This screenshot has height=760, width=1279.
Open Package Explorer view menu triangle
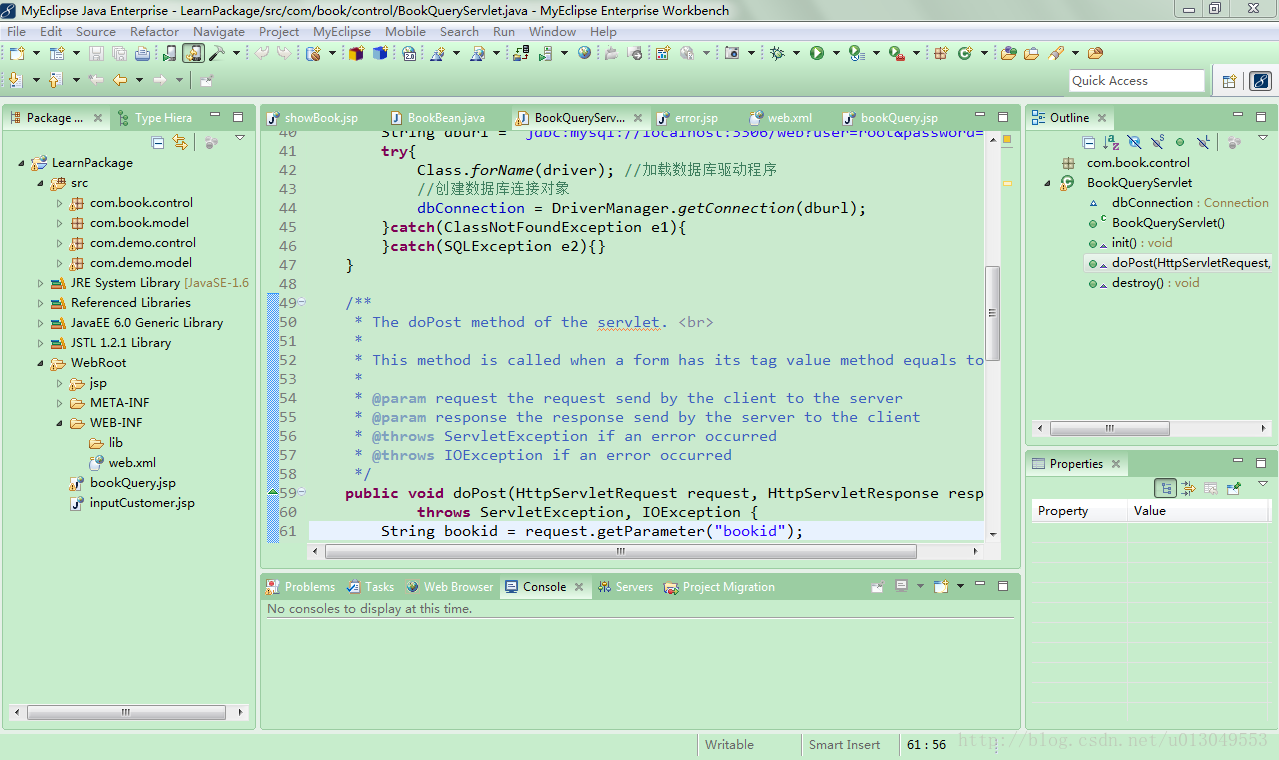coord(240,138)
